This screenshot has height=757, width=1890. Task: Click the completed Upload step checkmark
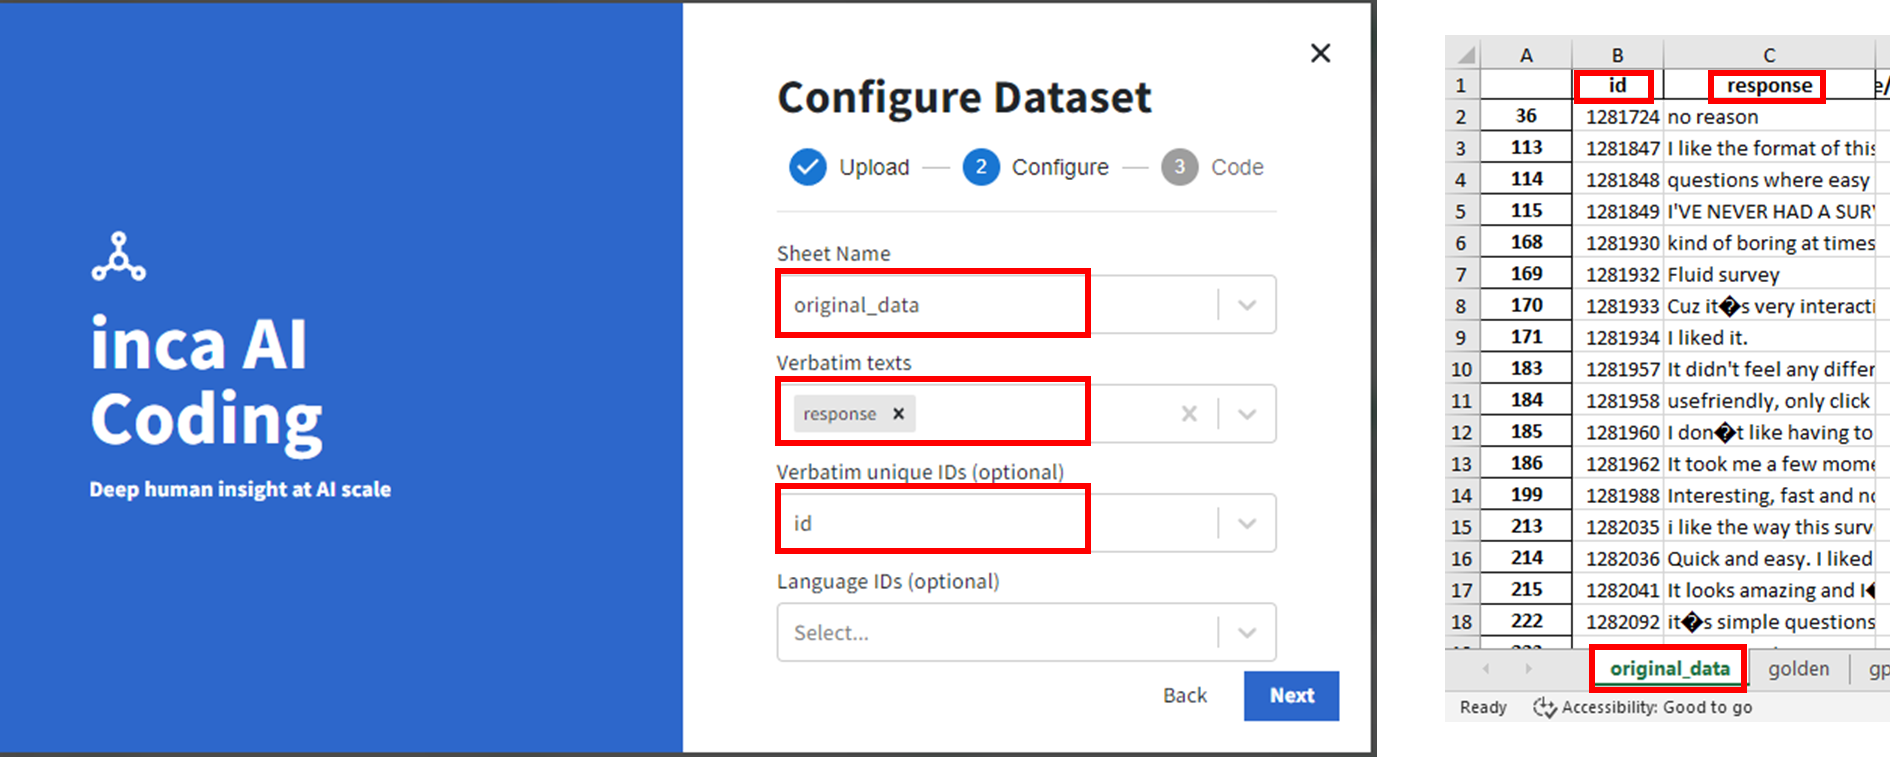point(807,167)
